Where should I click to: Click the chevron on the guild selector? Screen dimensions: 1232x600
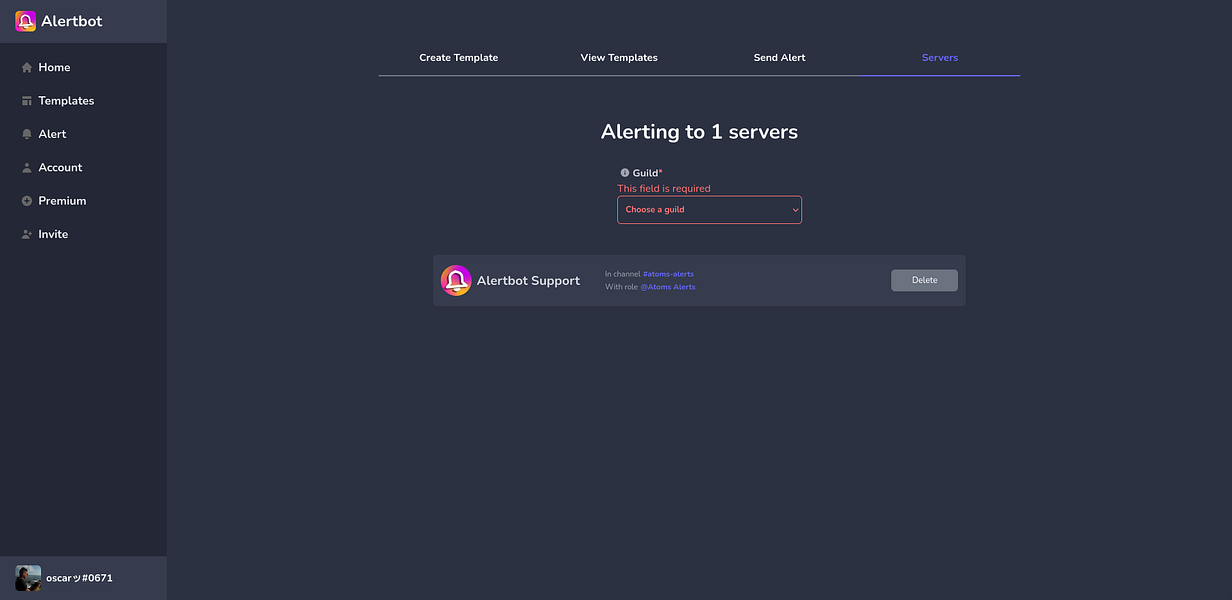(x=794, y=209)
